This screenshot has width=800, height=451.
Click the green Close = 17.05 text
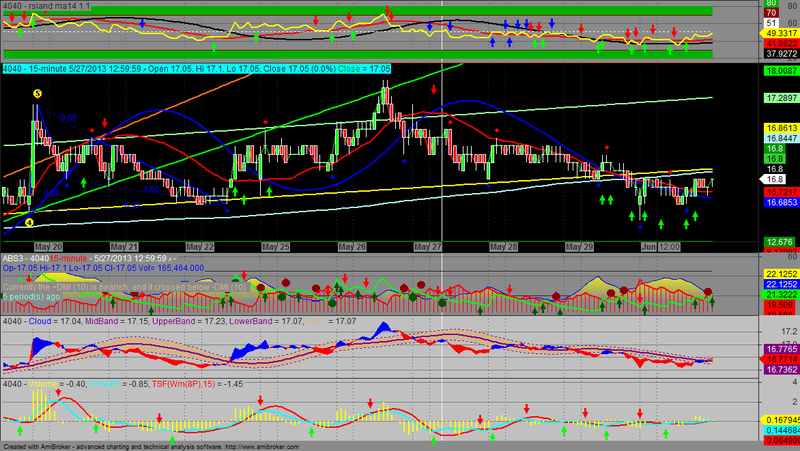pyautogui.click(x=364, y=69)
